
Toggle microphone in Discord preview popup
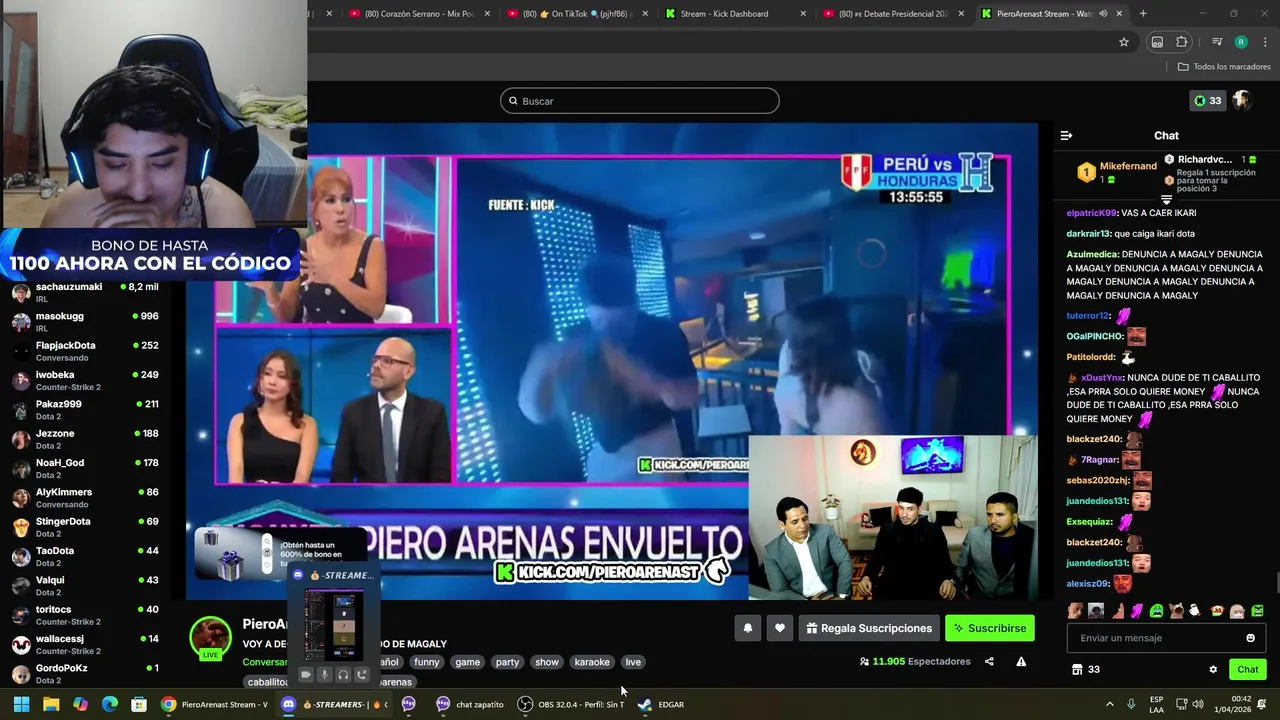coord(324,674)
